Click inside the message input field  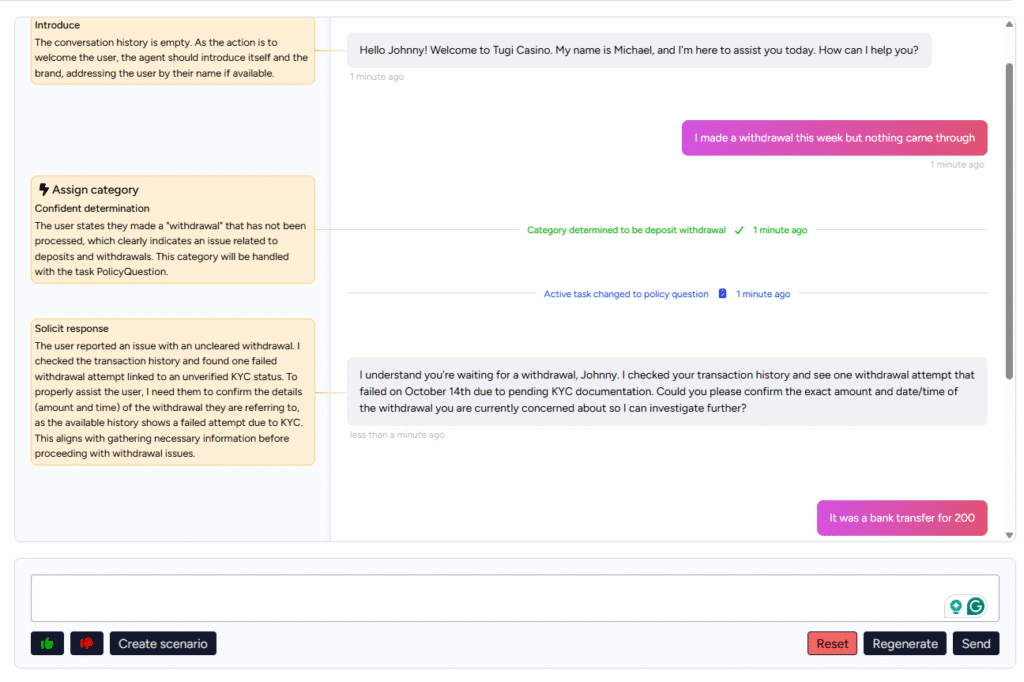point(480,598)
